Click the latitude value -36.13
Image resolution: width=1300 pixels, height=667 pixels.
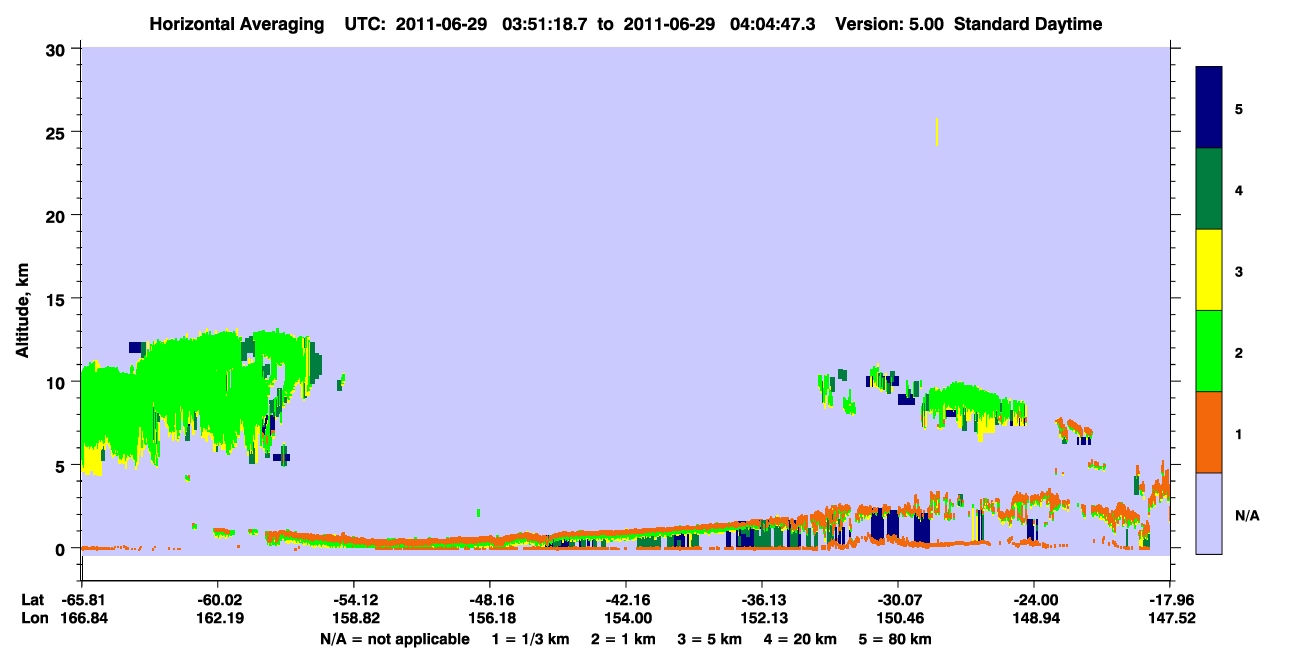[761, 600]
